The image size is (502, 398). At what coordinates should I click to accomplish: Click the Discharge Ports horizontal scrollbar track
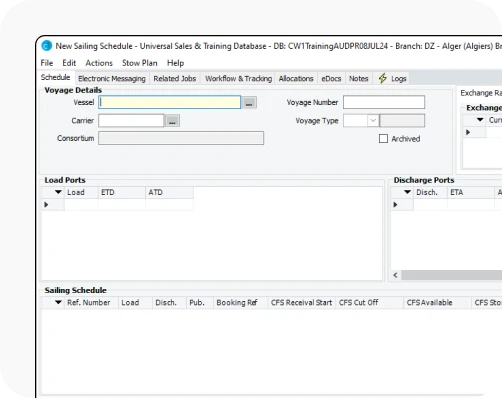click(x=452, y=275)
